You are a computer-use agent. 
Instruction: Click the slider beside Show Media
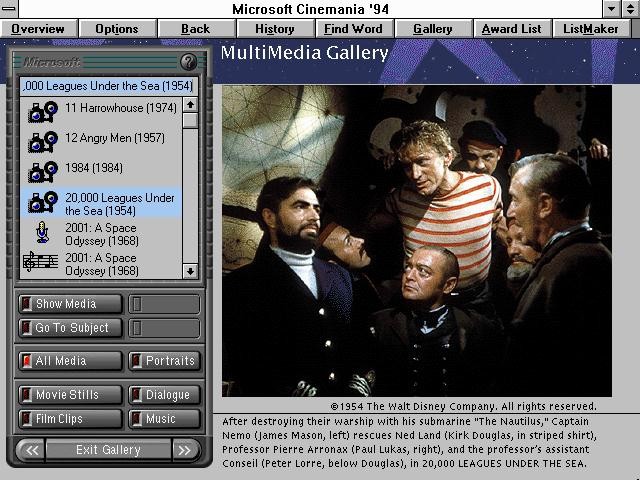click(164, 304)
